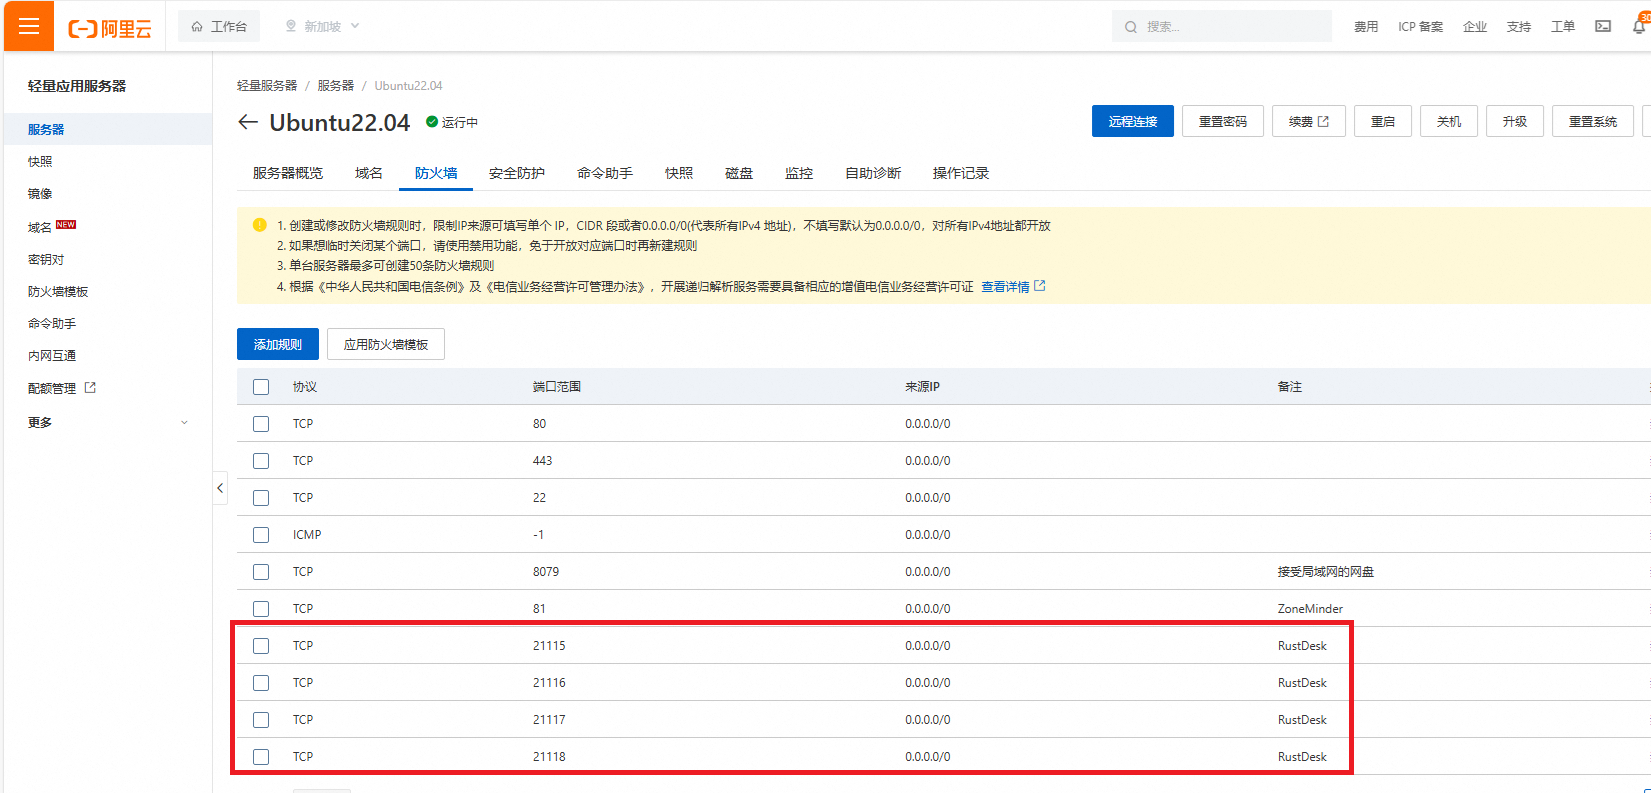Open the notifications bell
The width and height of the screenshot is (1651, 793).
pos(1639,26)
